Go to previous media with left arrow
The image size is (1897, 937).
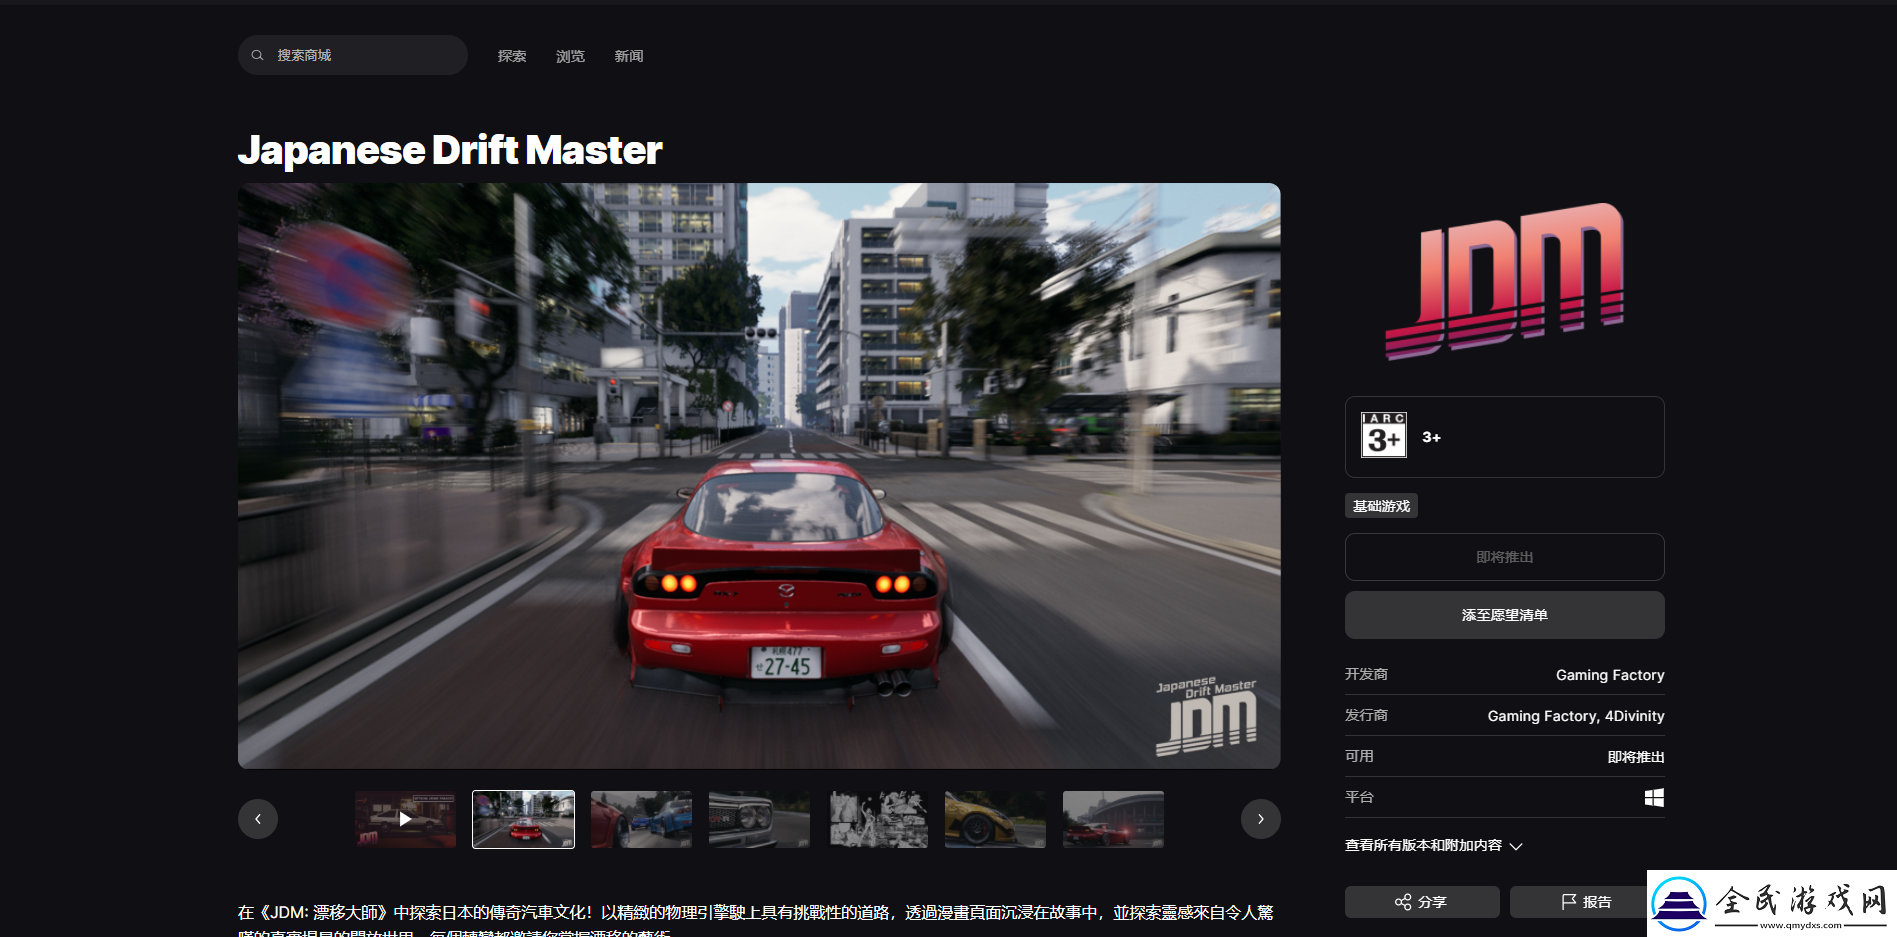(x=258, y=819)
